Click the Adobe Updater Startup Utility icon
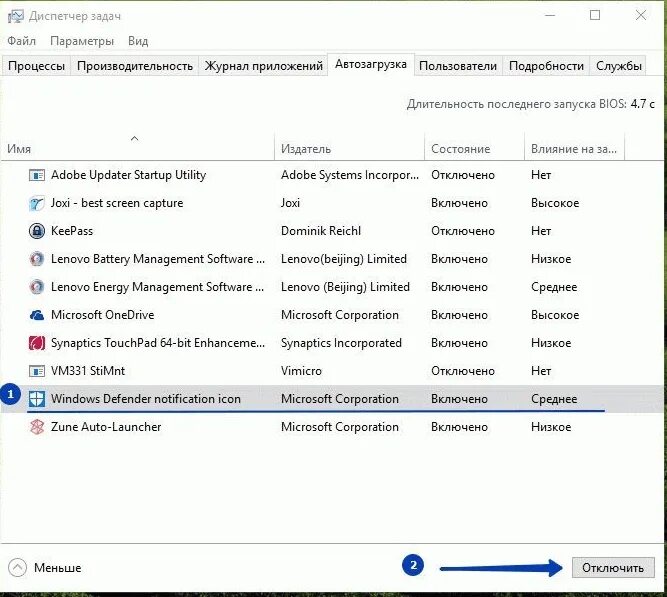This screenshot has height=597, width=667. pyautogui.click(x=37, y=175)
